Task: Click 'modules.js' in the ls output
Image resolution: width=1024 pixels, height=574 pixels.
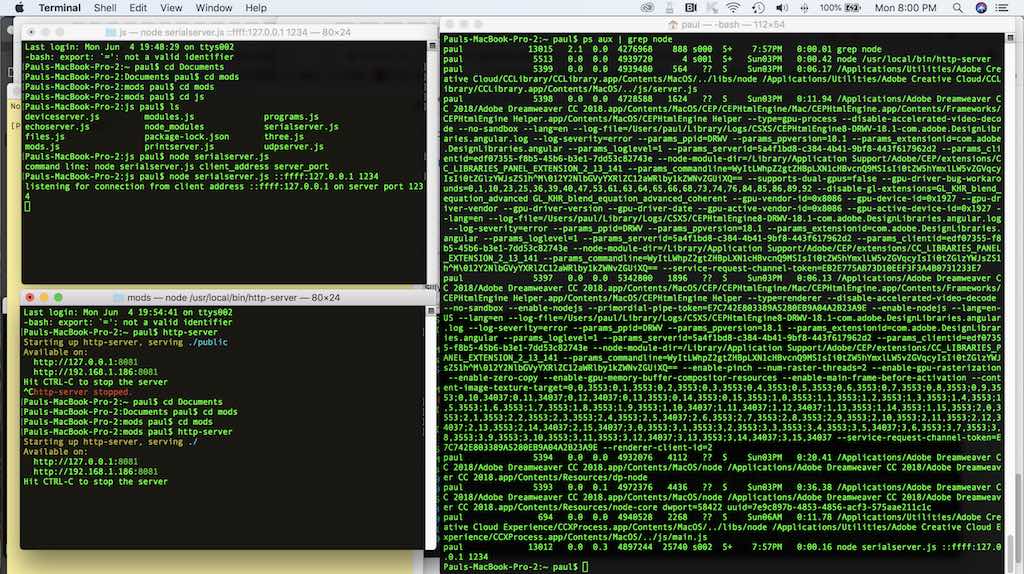Action: [168, 117]
